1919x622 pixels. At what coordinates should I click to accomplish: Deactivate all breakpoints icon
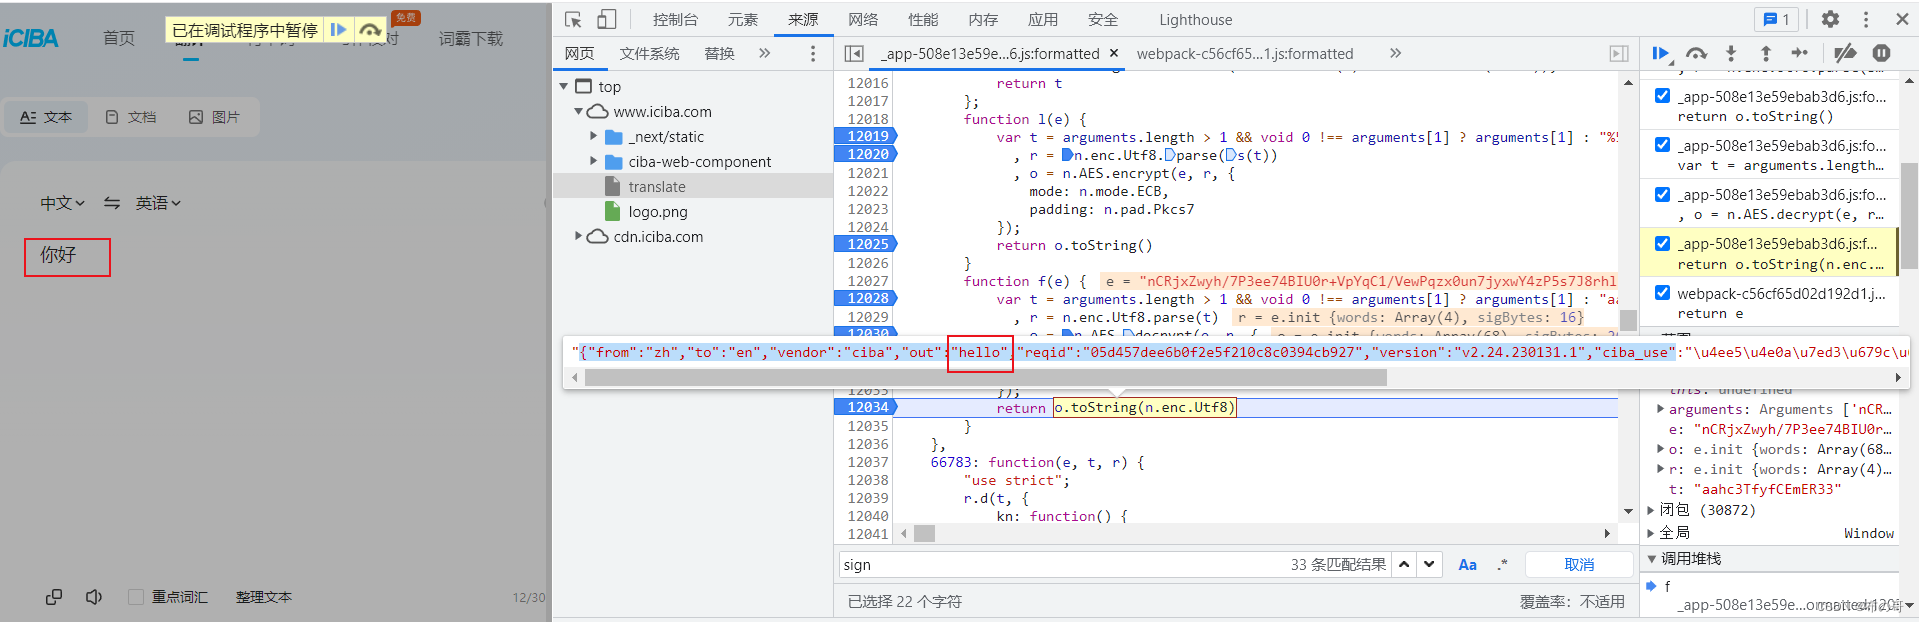1846,53
